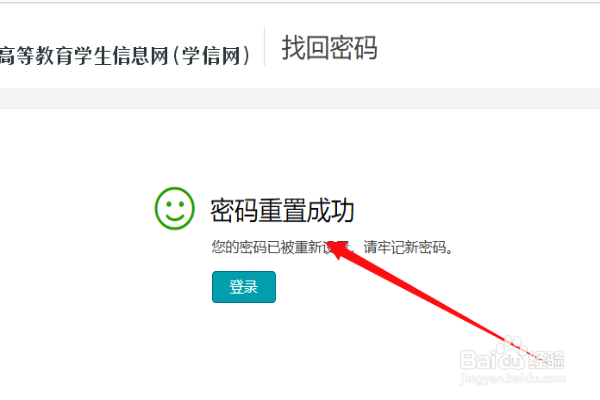Image resolution: width=600 pixels, height=400 pixels.
Task: Click the teal 登录 button
Action: (244, 287)
